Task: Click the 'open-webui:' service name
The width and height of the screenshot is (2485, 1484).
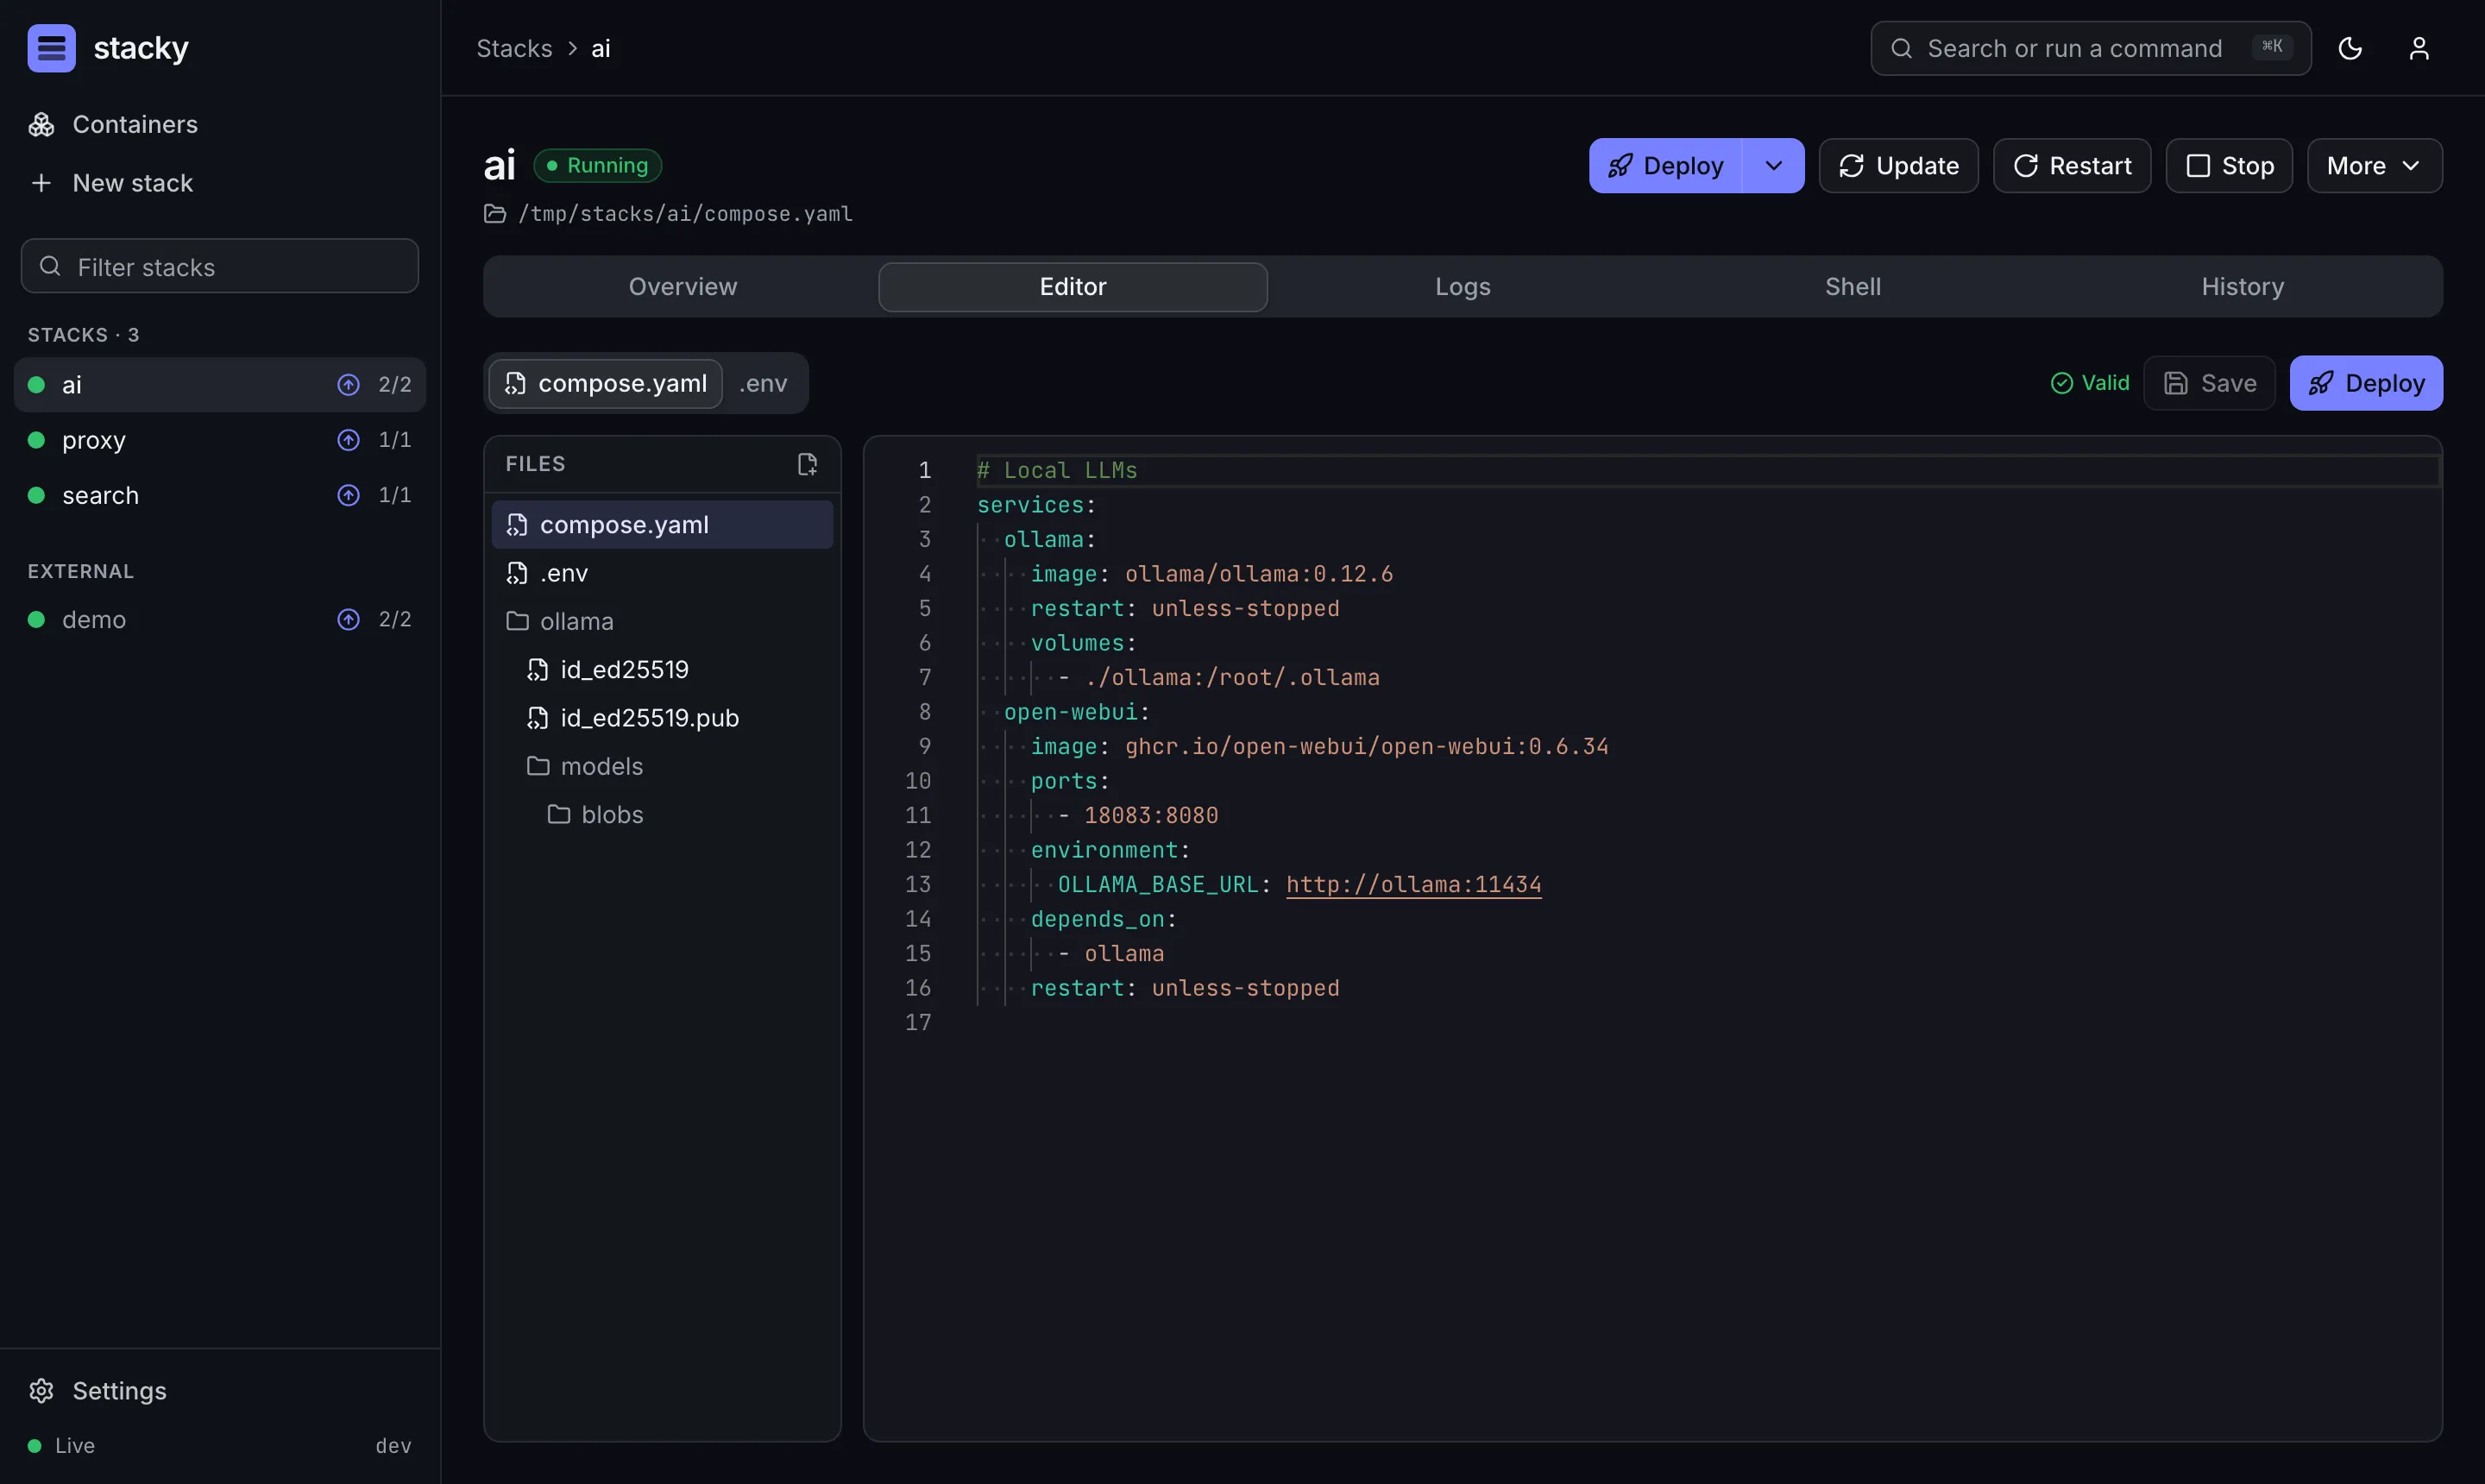Action: [x=1077, y=712]
